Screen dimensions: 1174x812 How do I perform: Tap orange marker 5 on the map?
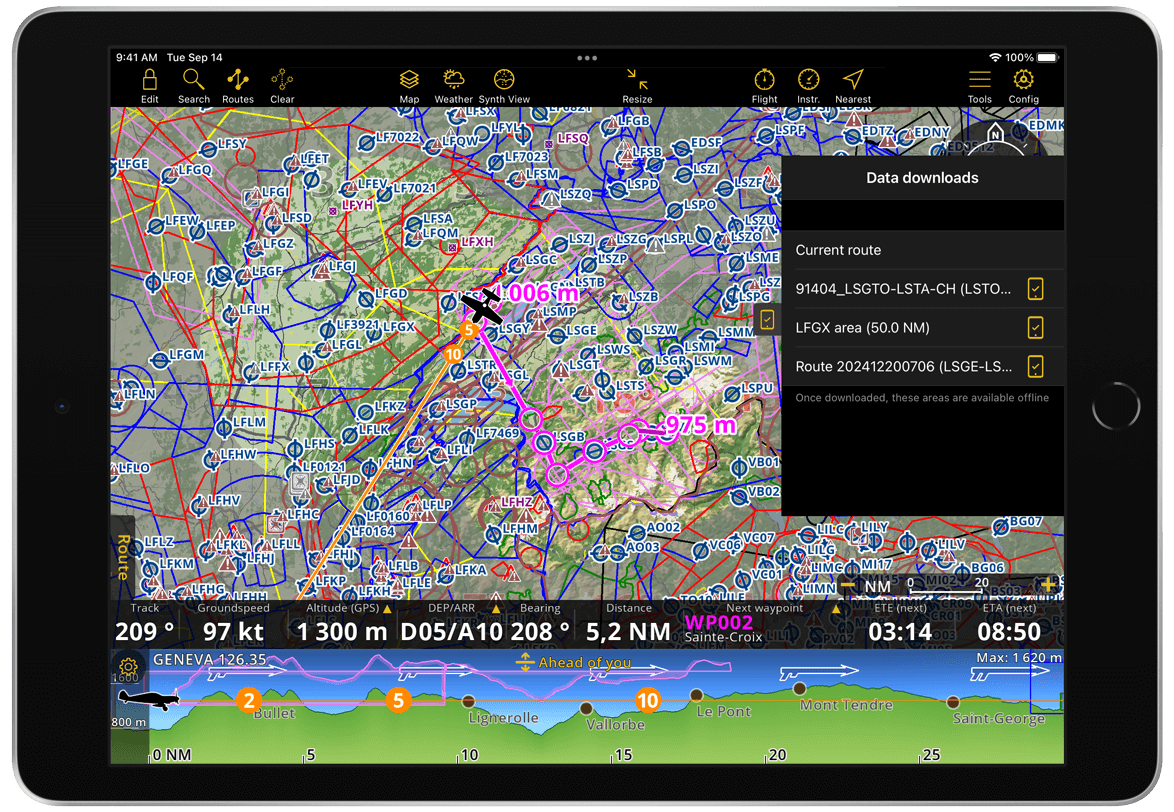(x=469, y=330)
